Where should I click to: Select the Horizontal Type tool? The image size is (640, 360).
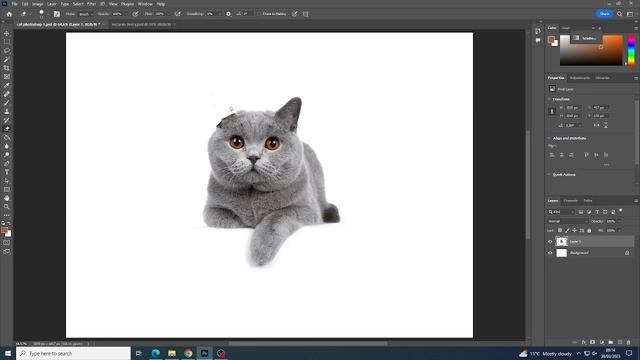(x=7, y=172)
